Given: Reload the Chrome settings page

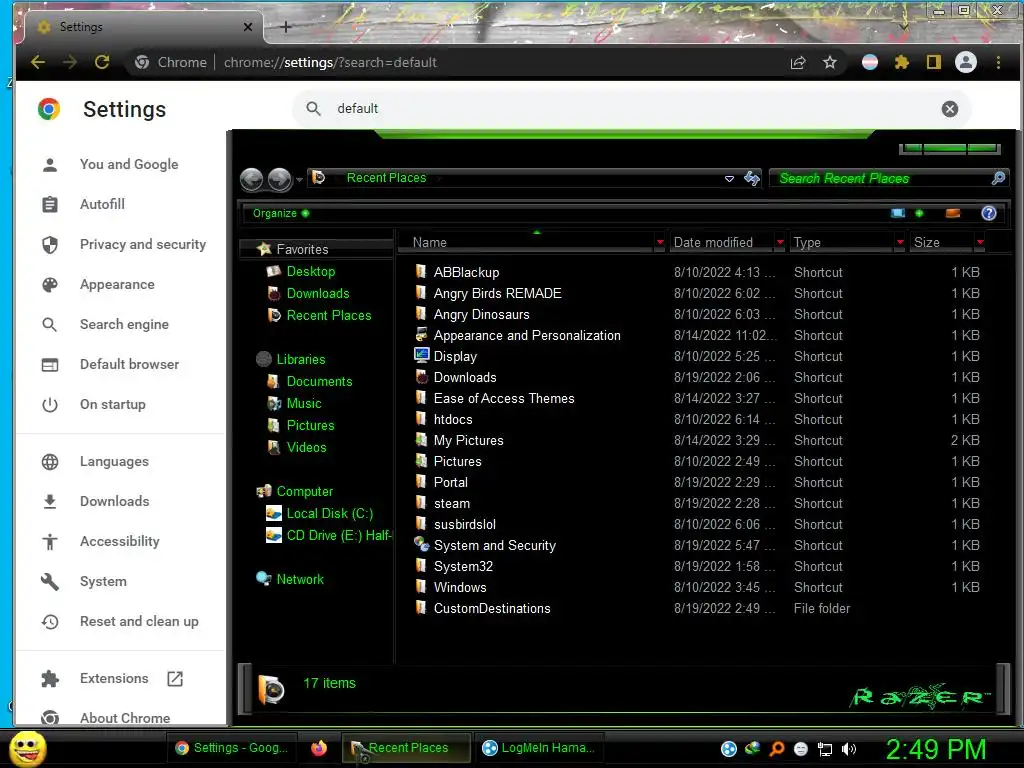Looking at the screenshot, I should click(102, 62).
